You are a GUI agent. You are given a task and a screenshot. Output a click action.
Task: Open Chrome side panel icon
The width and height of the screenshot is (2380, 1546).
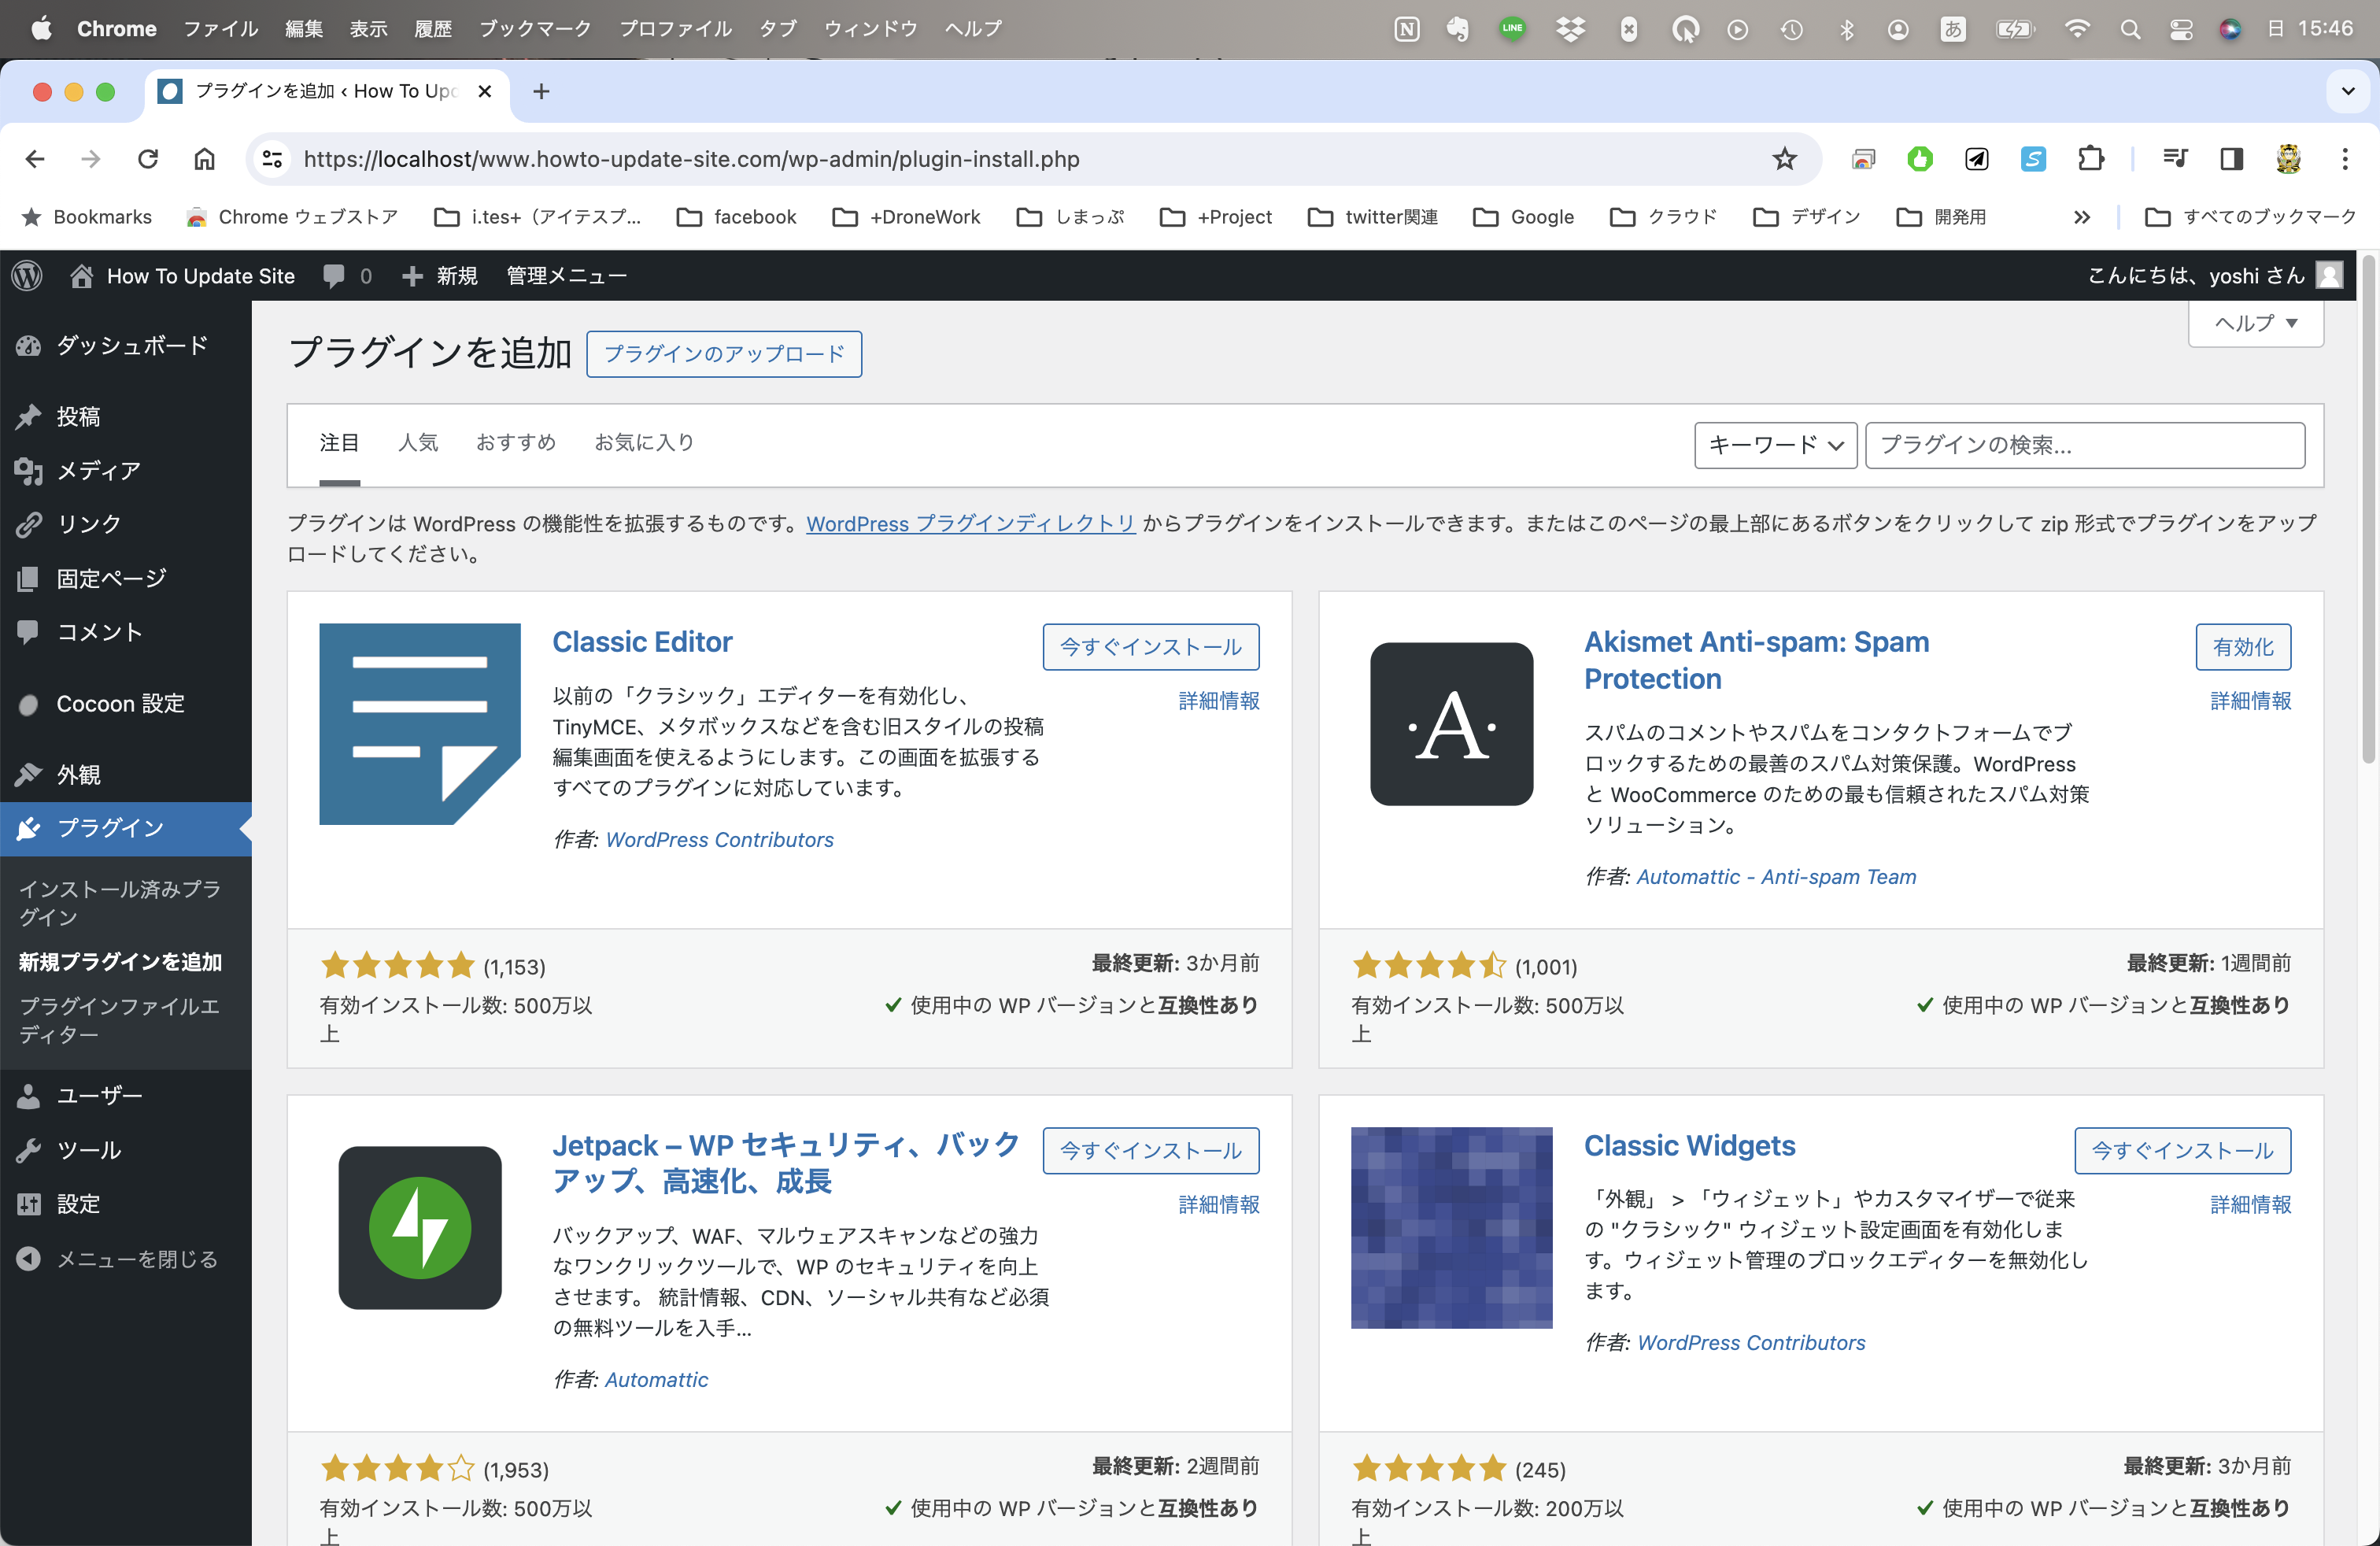click(x=2232, y=159)
